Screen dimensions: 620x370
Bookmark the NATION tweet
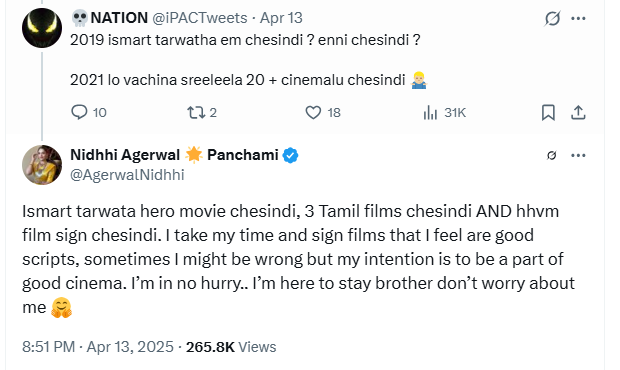pyautogui.click(x=548, y=113)
